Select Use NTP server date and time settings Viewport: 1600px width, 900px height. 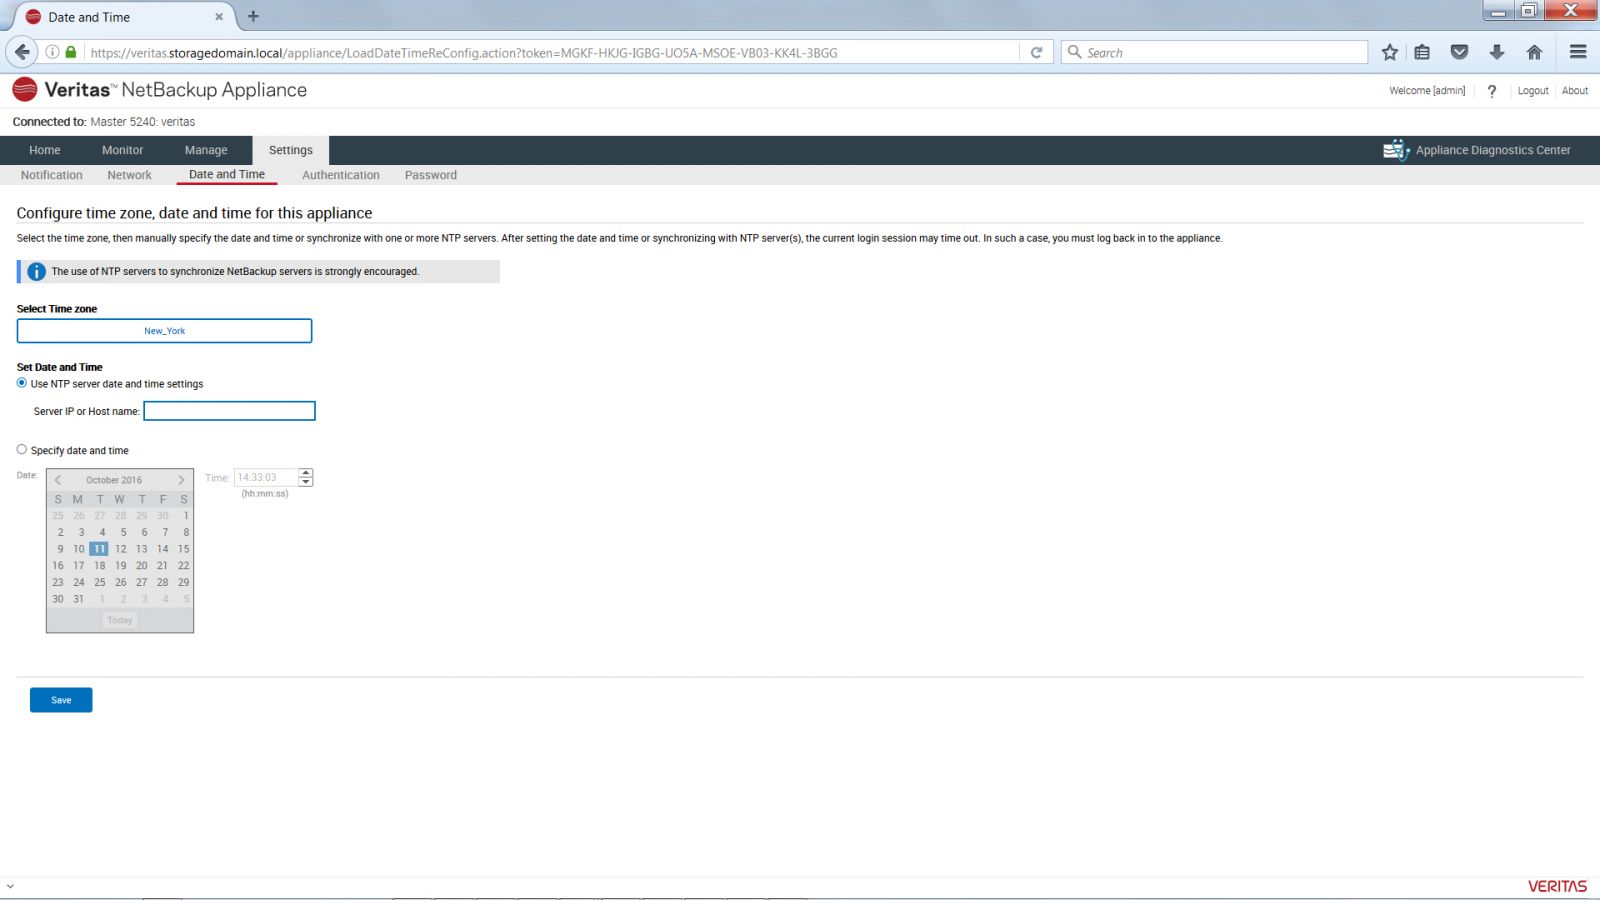pos(22,383)
